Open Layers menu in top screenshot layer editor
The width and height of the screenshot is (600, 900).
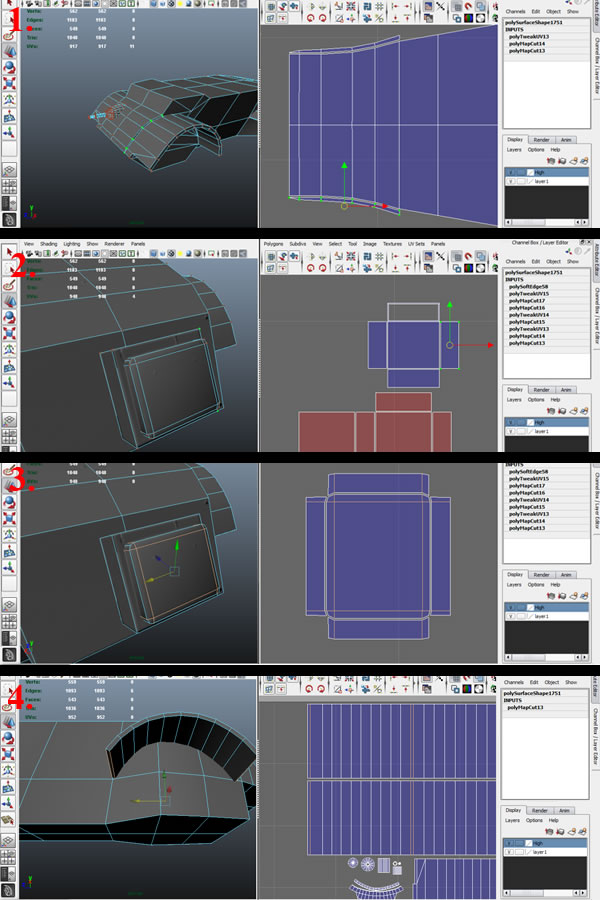tap(514, 150)
